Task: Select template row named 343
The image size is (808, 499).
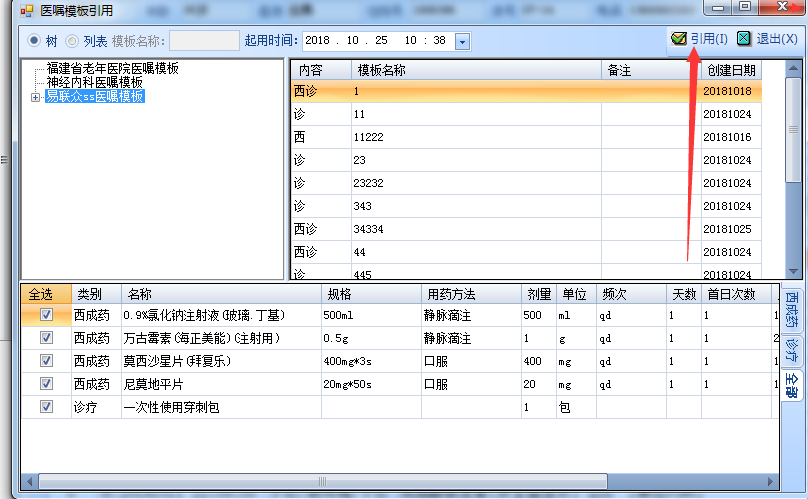Action: [x=526, y=206]
